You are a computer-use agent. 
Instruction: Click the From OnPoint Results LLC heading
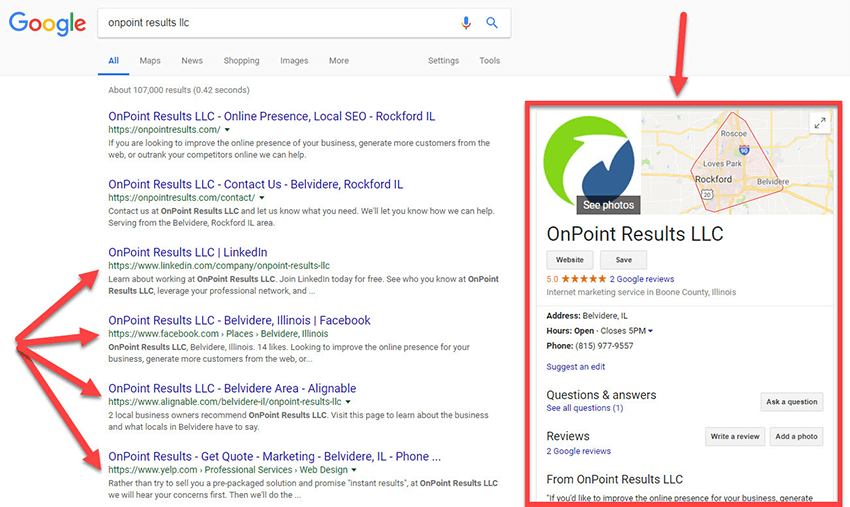[x=615, y=479]
